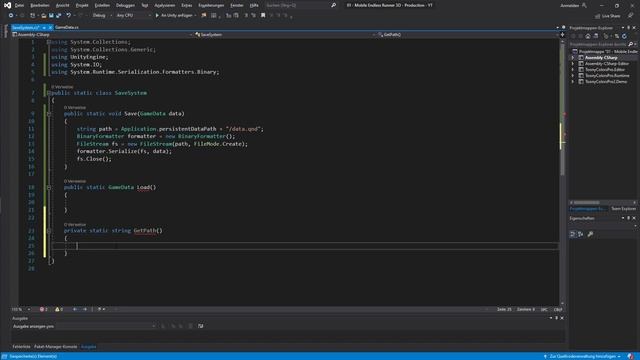Open the Debuggen menu
The width and height of the screenshot is (640, 360).
click(x=125, y=5)
